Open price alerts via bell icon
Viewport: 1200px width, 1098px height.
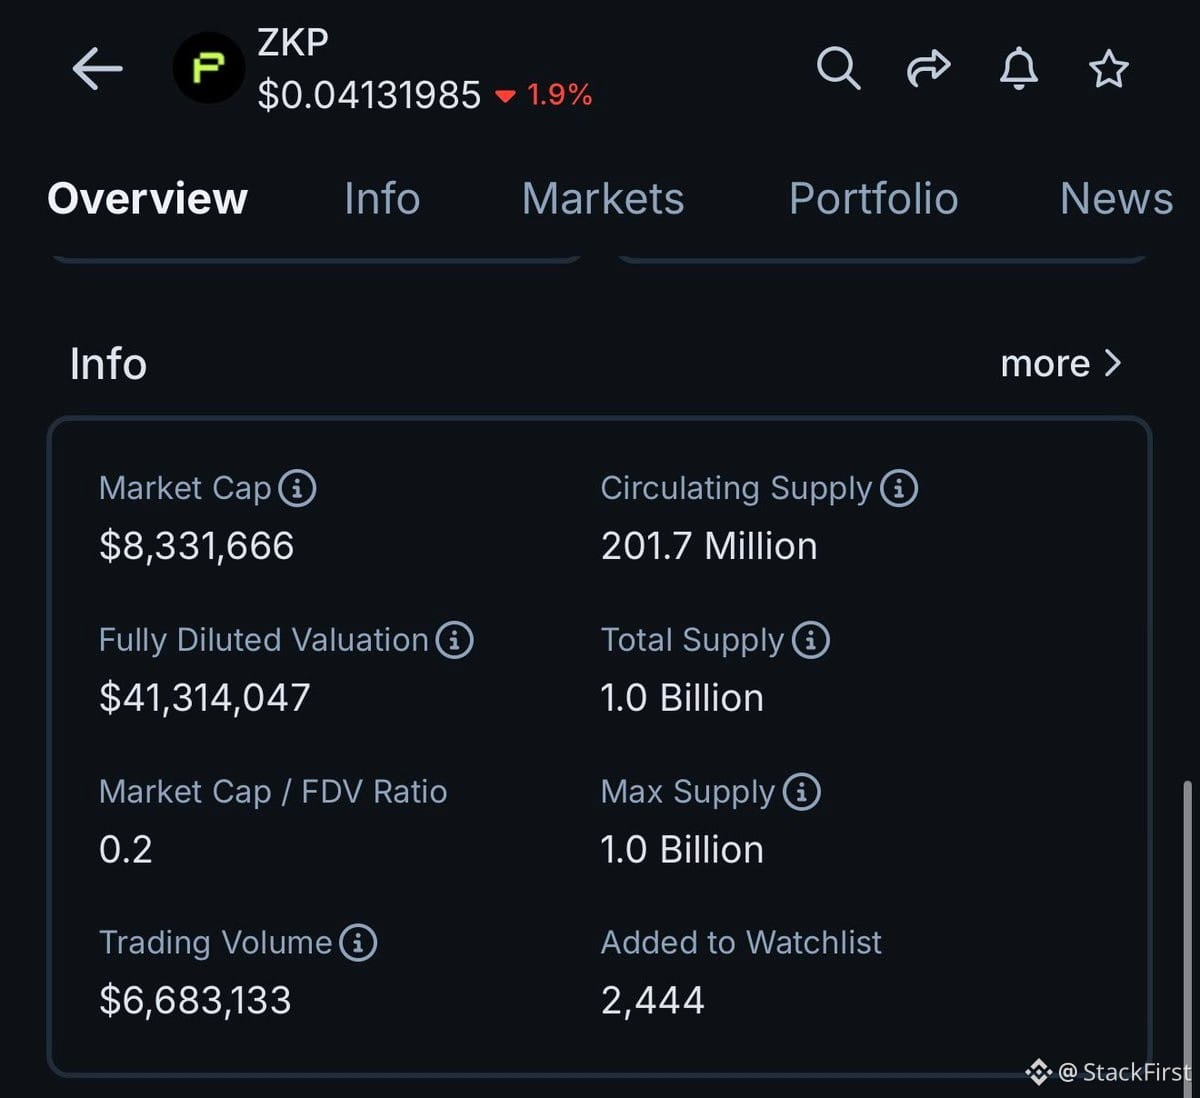click(1019, 68)
